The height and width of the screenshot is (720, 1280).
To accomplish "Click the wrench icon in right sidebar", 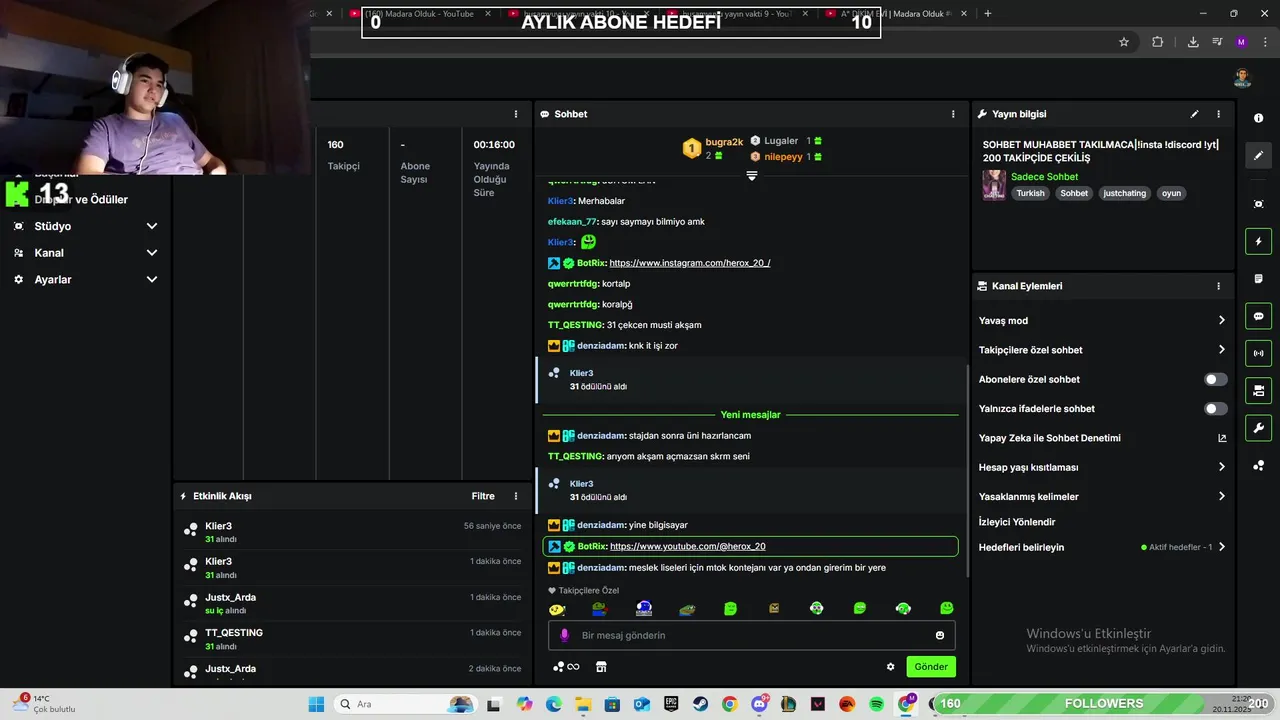I will 1258,428.
